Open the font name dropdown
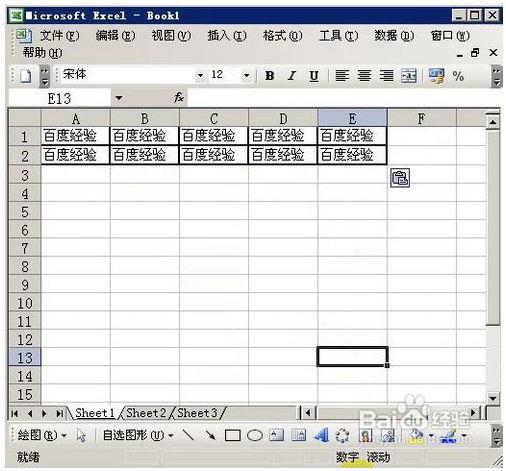 [200, 76]
